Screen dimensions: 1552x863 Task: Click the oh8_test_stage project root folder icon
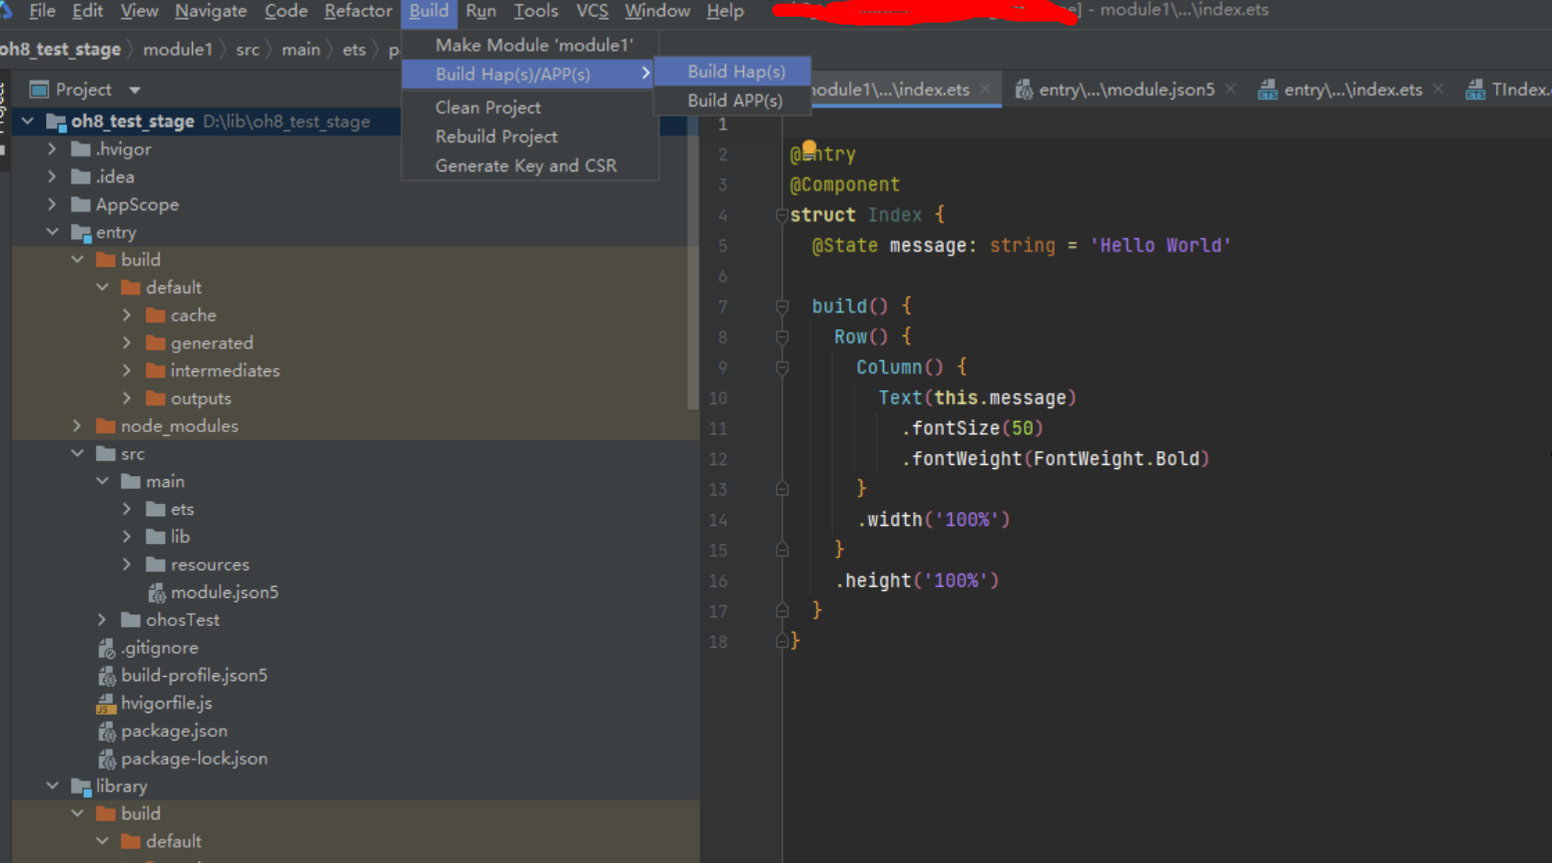tap(56, 122)
